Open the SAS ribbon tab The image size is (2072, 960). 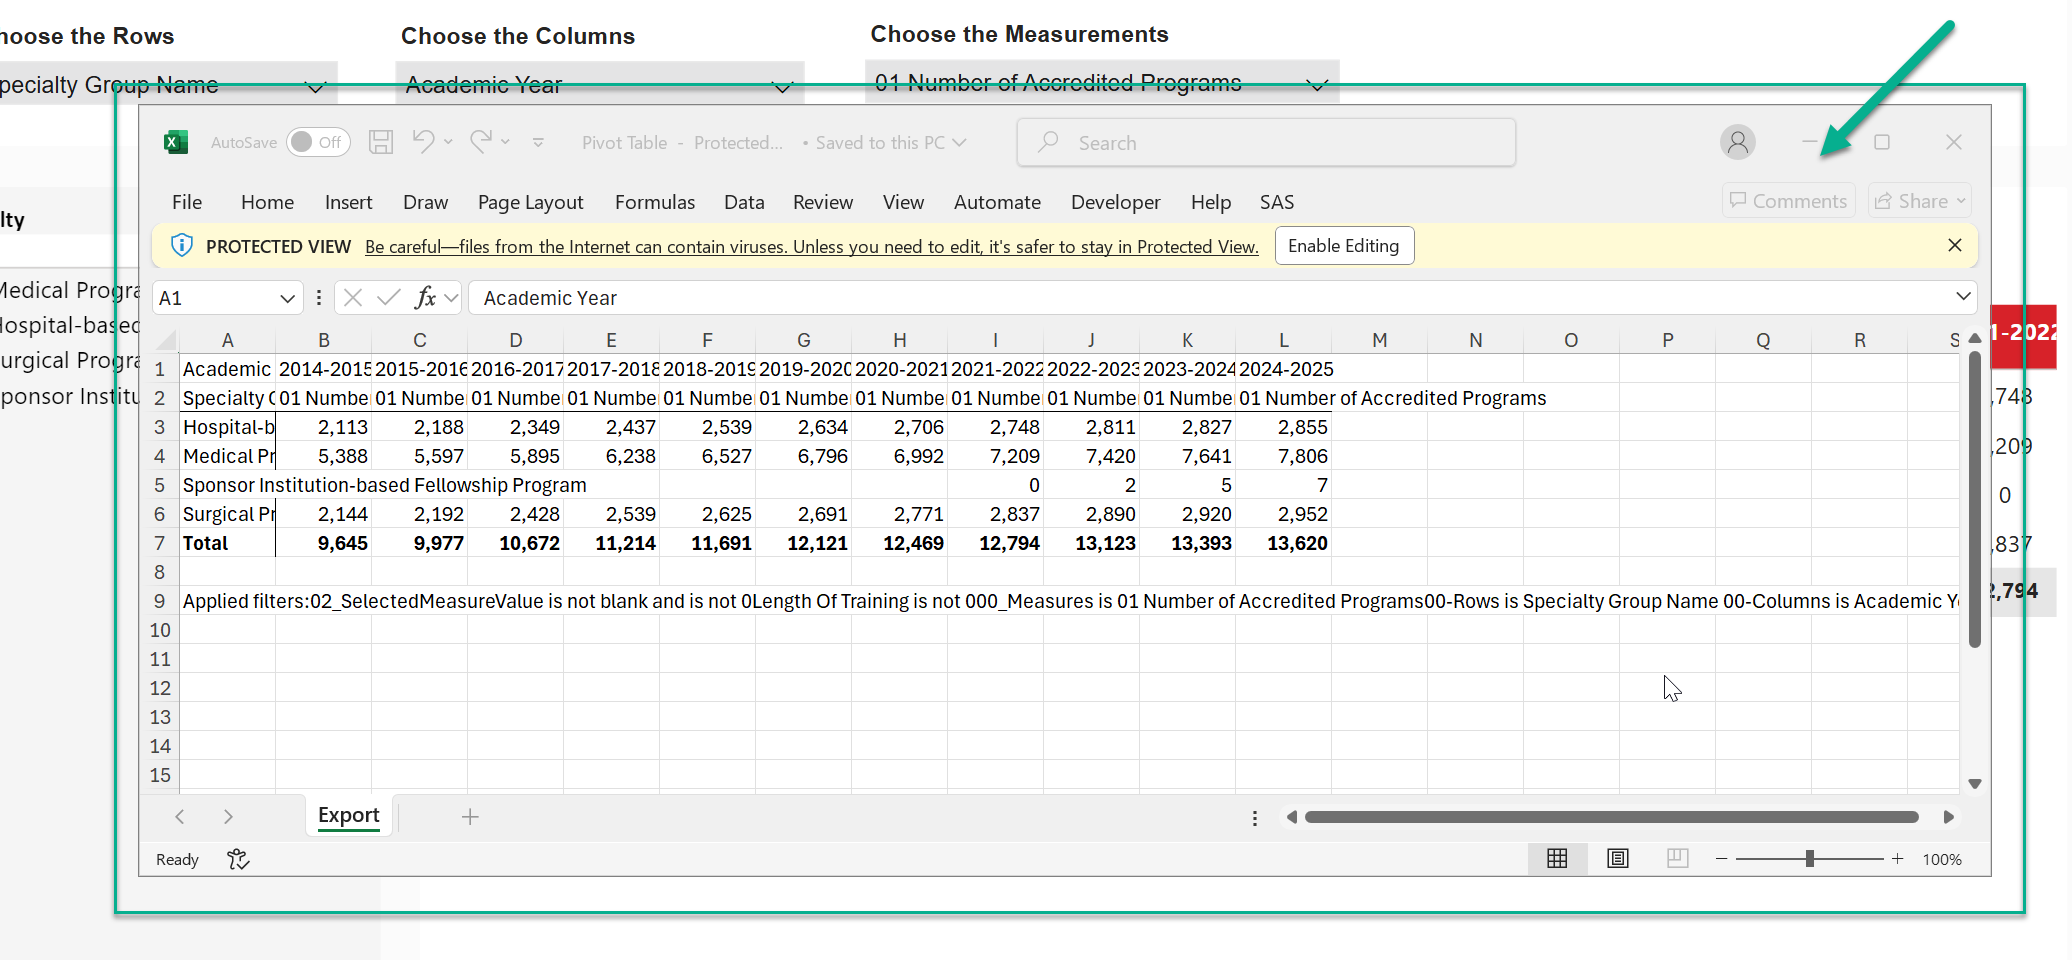click(1277, 202)
